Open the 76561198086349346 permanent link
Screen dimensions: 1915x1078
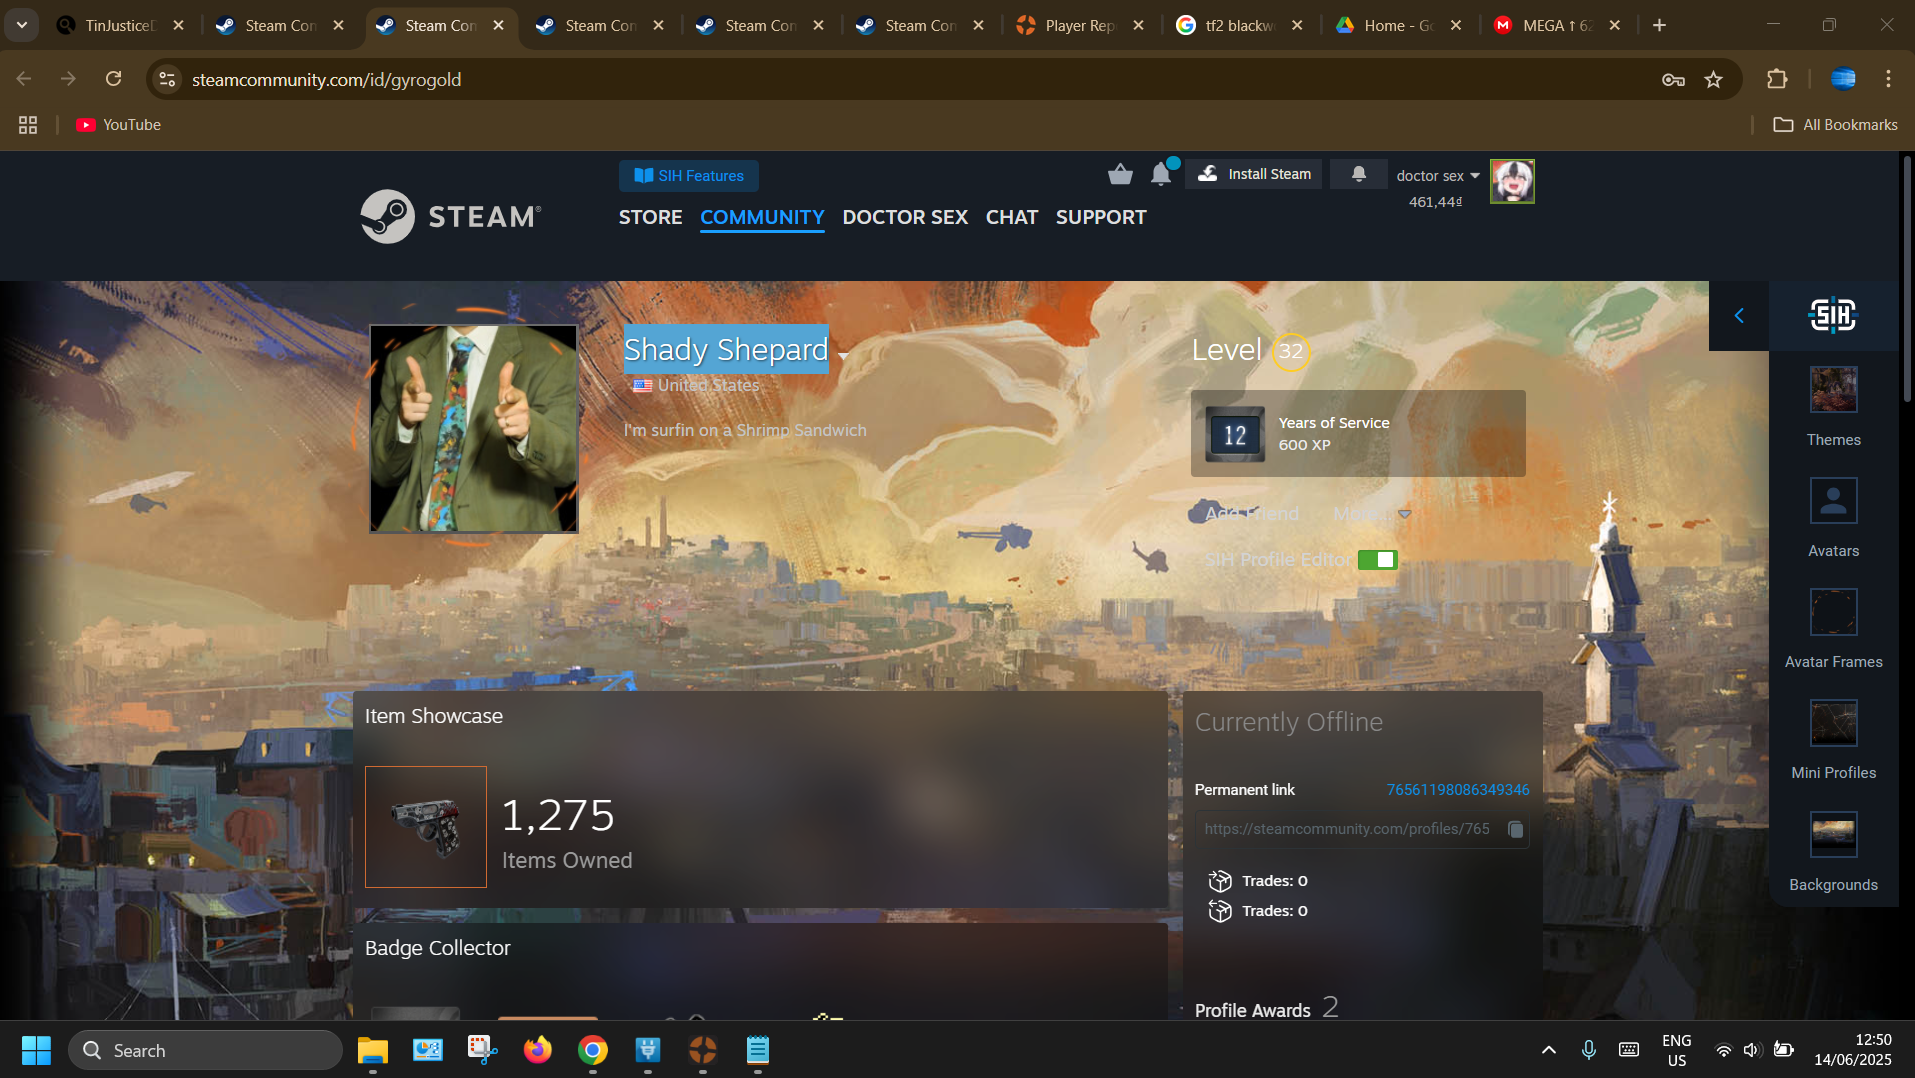[1457, 790]
